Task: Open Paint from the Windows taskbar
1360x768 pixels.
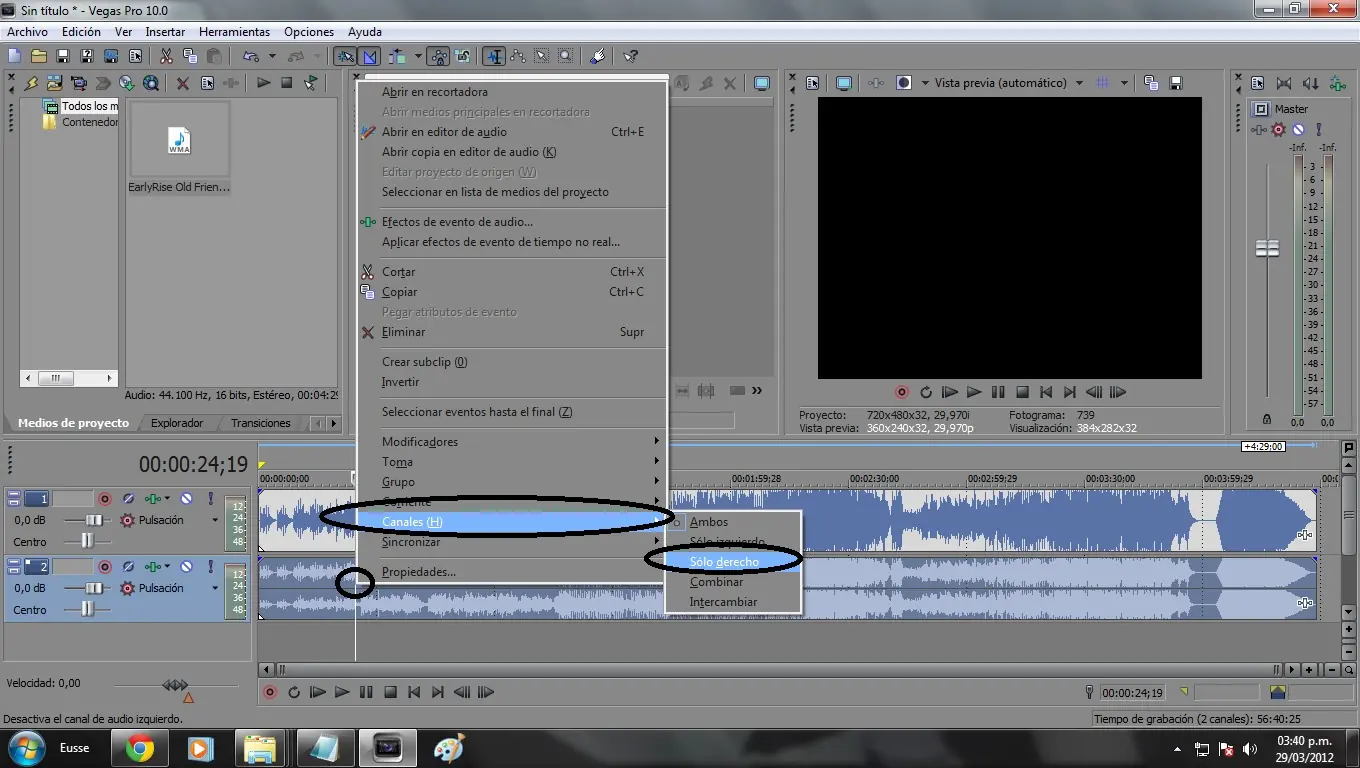Action: pos(450,747)
